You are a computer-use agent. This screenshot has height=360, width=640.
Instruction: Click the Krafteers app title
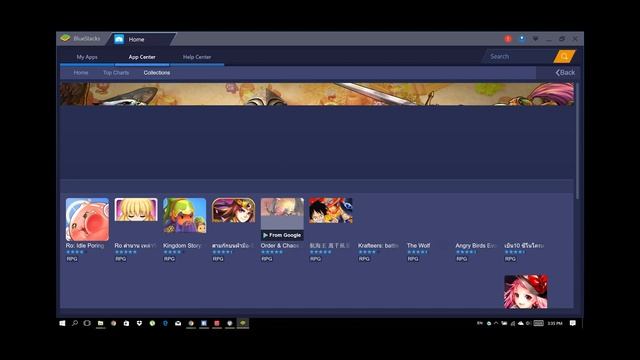[378, 246]
